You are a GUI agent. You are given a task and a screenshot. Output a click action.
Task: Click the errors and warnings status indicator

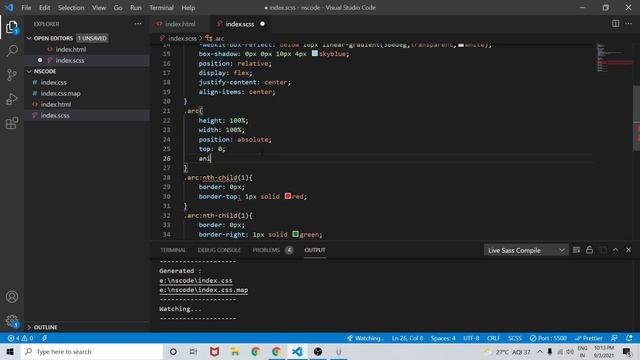pyautogui.click(x=20, y=338)
